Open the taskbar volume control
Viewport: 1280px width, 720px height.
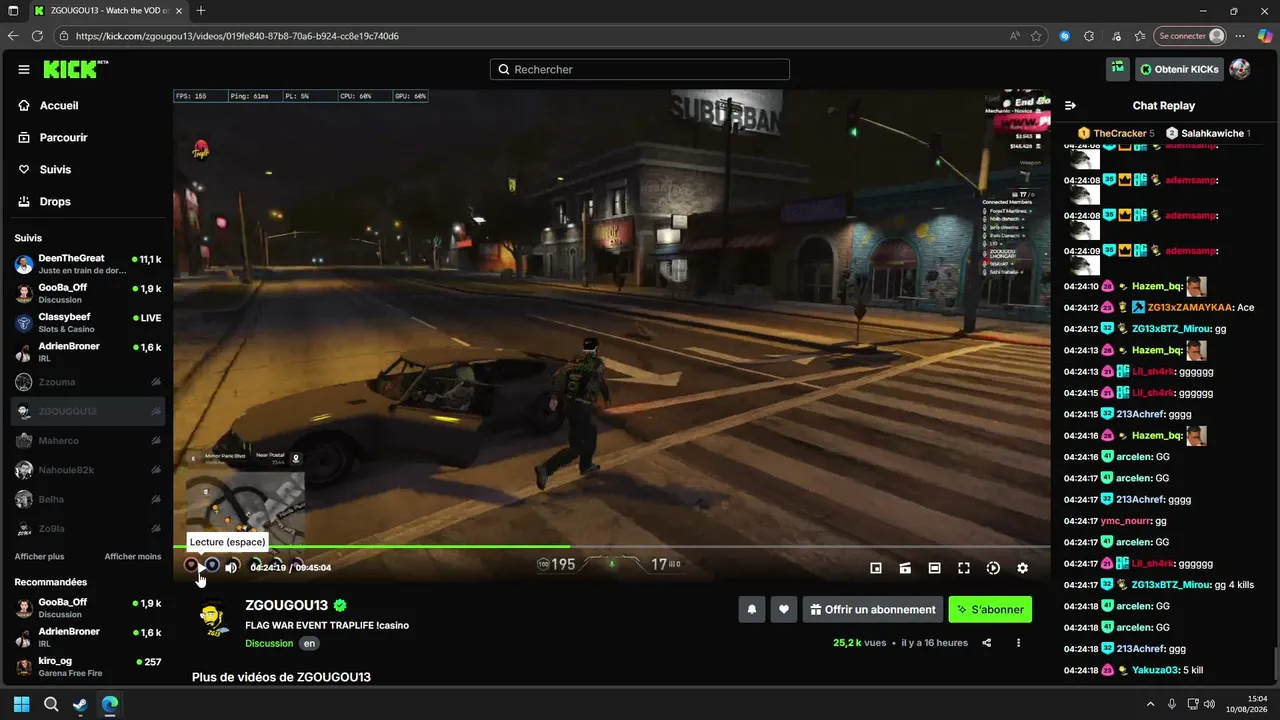(1209, 702)
